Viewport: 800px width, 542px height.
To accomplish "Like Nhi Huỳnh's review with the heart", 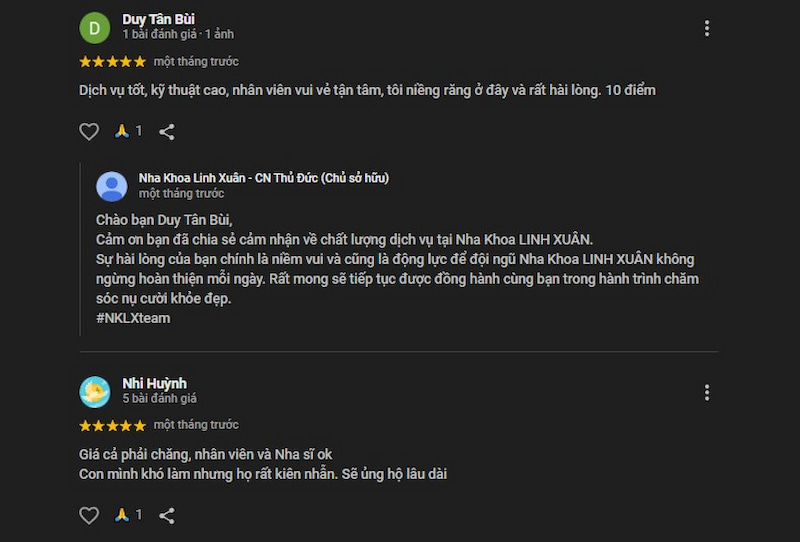I will [89, 515].
